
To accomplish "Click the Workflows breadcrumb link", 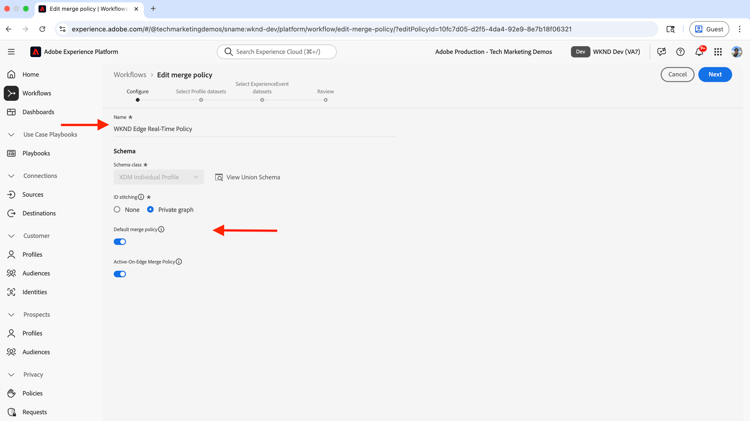I will (x=130, y=75).
